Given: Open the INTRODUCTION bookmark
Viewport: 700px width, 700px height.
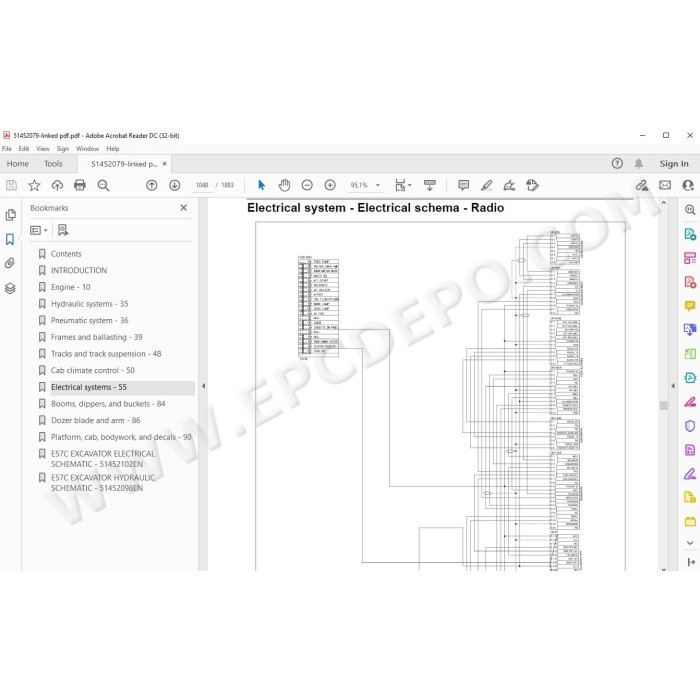Looking at the screenshot, I should pos(79,270).
